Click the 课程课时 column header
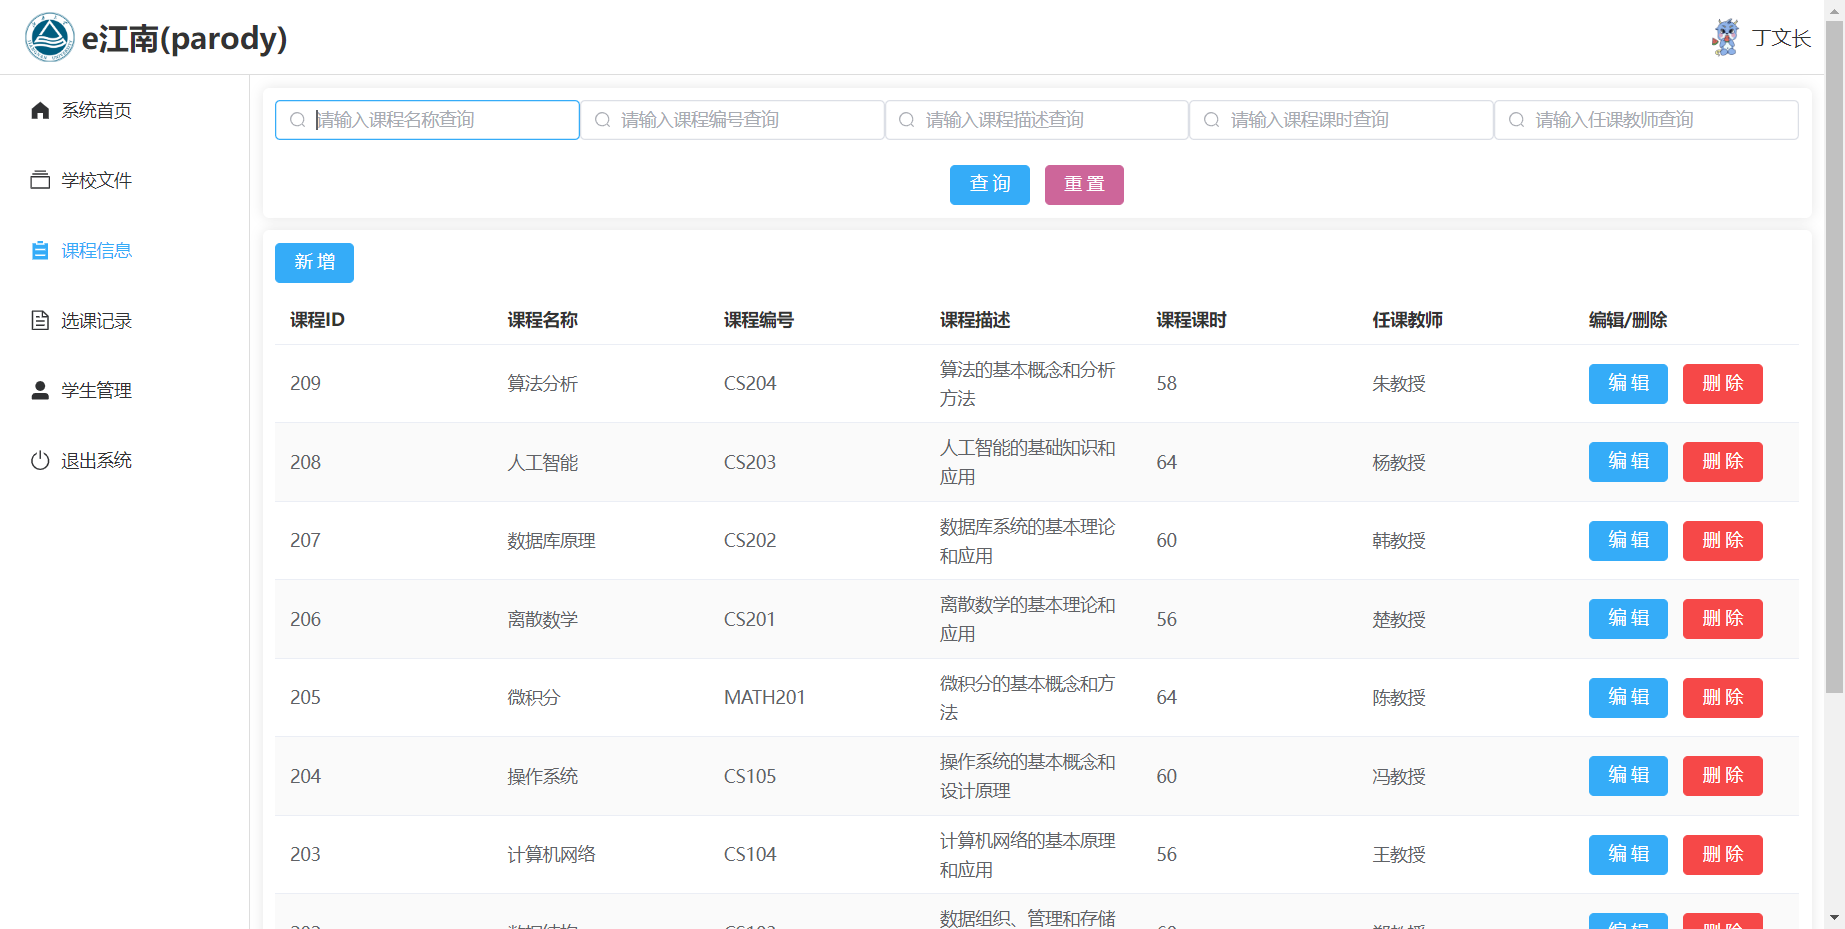The width and height of the screenshot is (1845, 929). (x=1191, y=320)
